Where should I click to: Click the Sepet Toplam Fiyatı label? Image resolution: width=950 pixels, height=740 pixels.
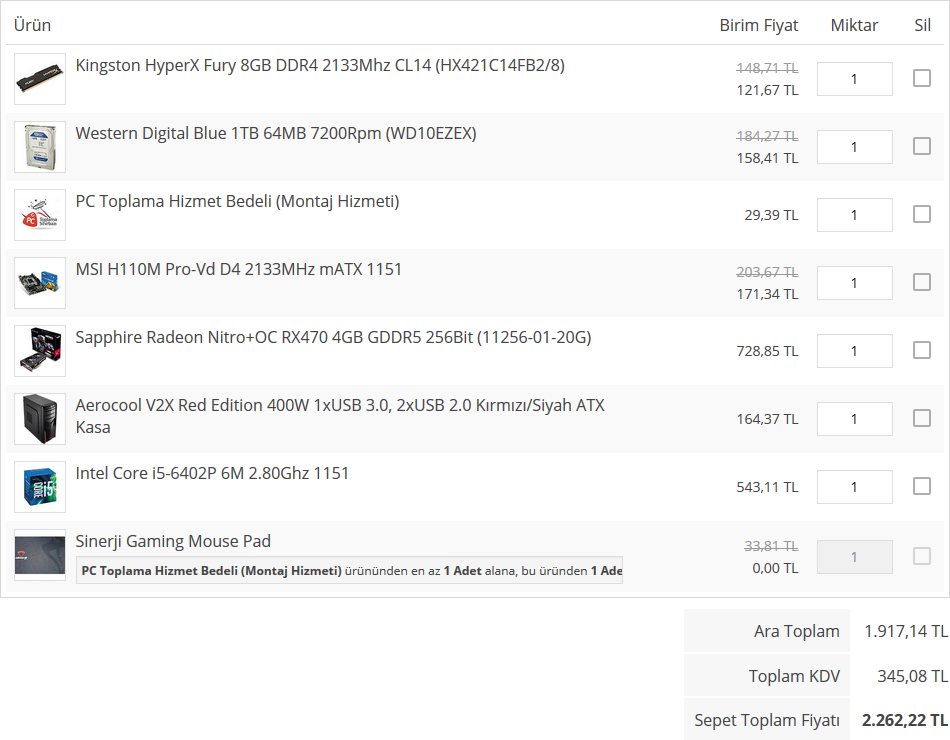766,721
